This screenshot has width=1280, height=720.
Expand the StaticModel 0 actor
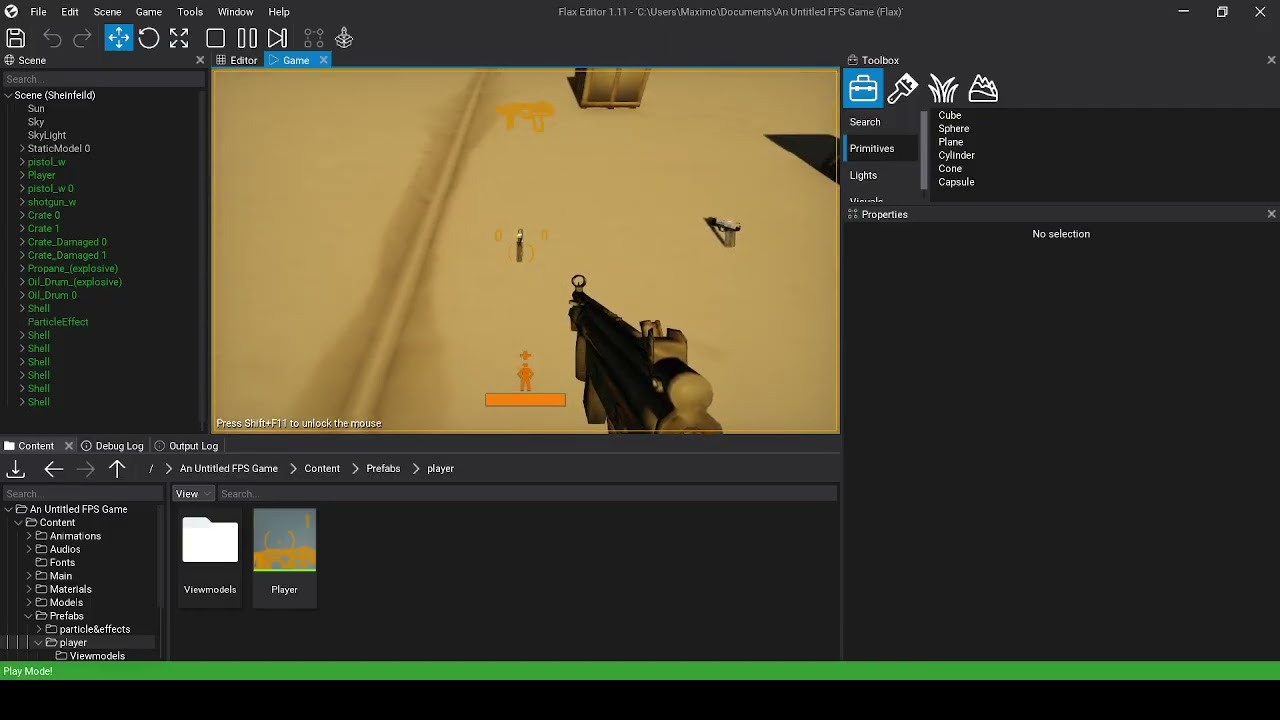click(22, 148)
